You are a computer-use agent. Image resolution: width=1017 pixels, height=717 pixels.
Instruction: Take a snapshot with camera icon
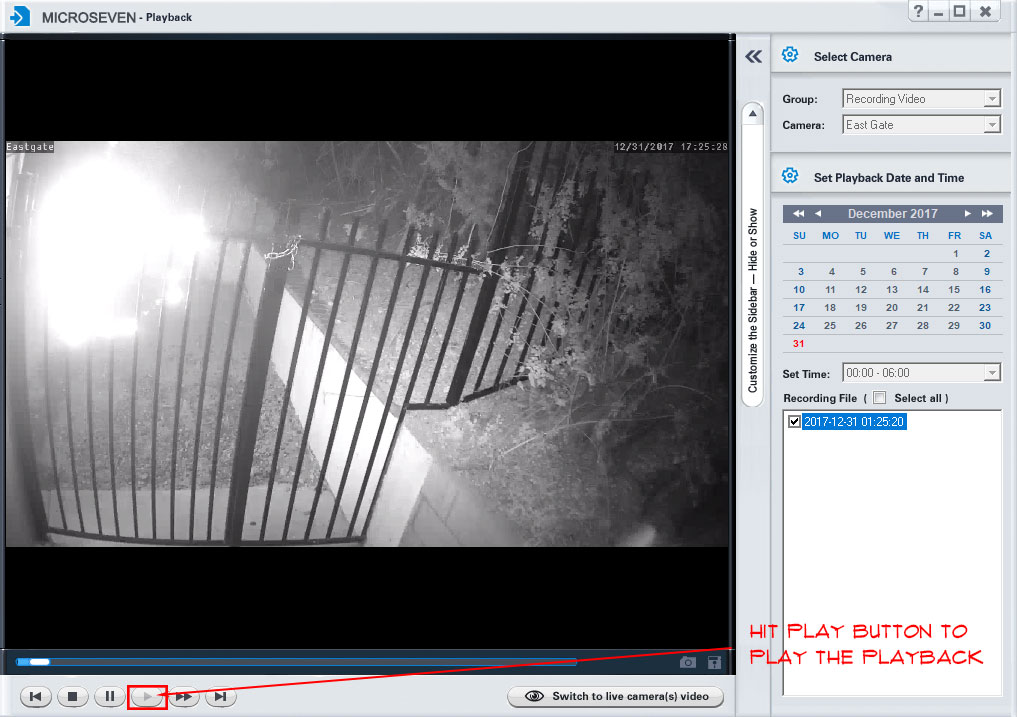coord(688,662)
